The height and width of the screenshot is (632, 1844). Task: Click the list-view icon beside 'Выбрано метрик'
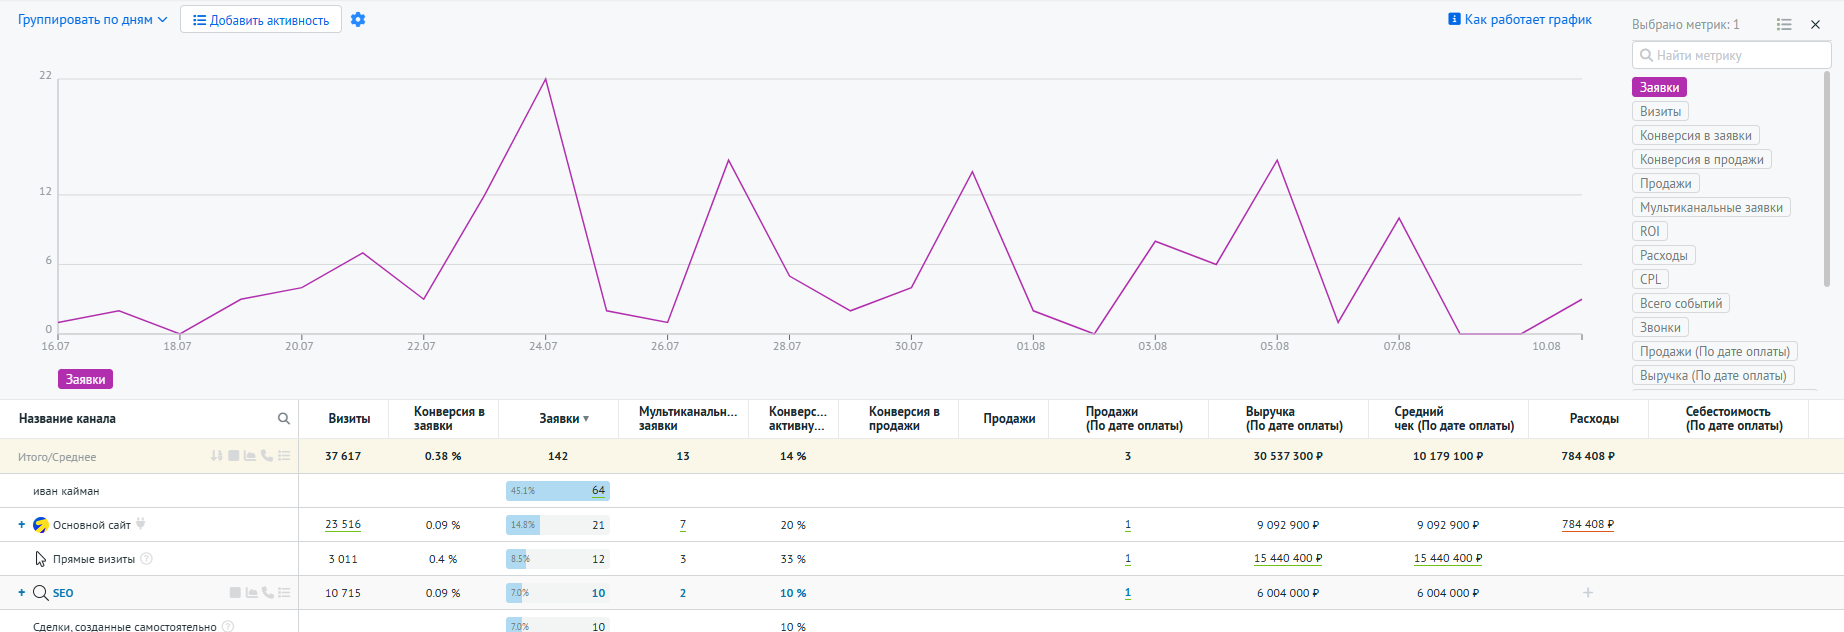[x=1784, y=24]
